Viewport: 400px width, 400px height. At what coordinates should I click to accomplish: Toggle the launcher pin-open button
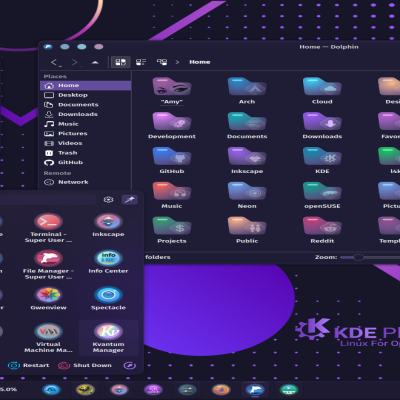click(130, 200)
